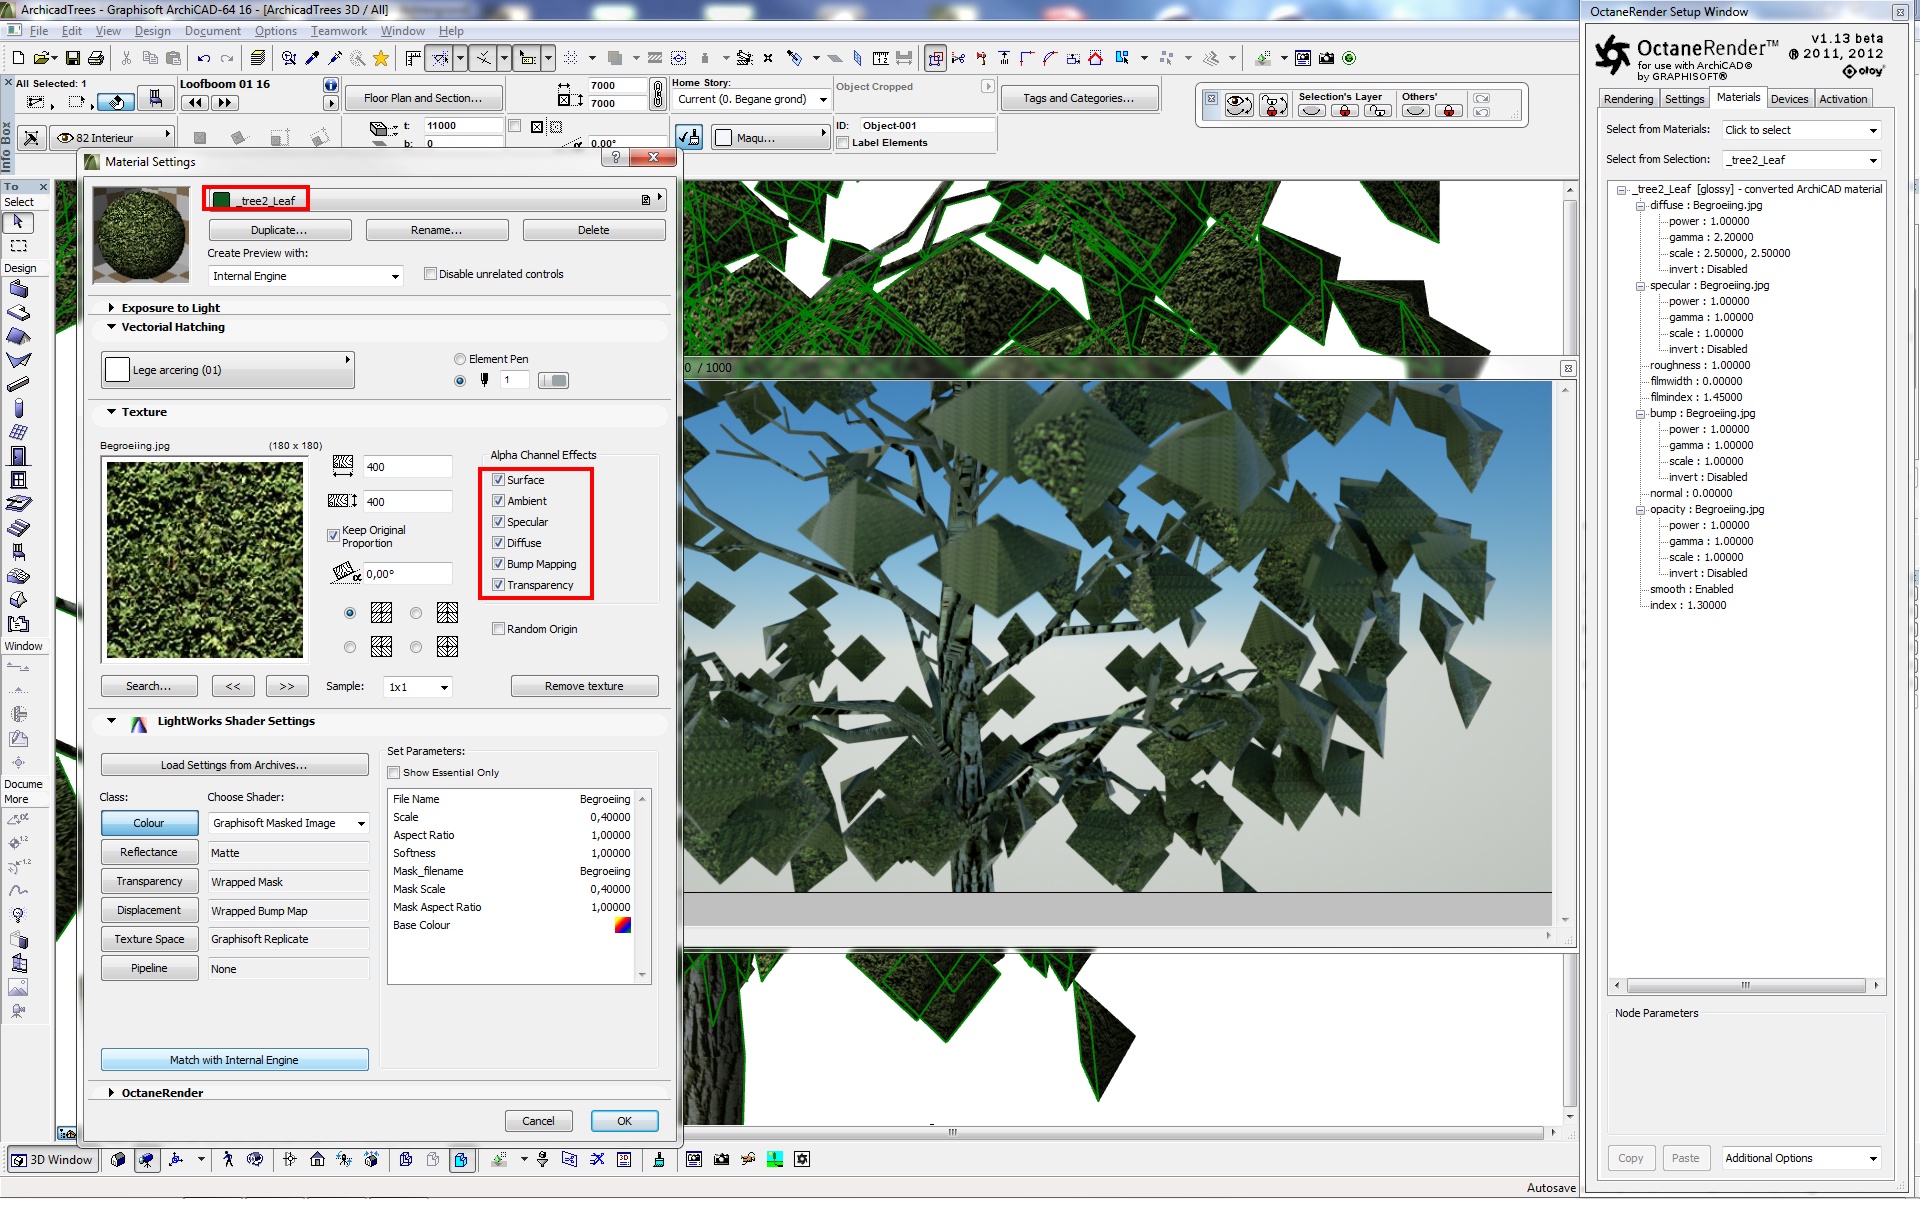The height and width of the screenshot is (1205, 1920).
Task: Click the eyedropper pick-up parameters icon
Action: coord(313,58)
